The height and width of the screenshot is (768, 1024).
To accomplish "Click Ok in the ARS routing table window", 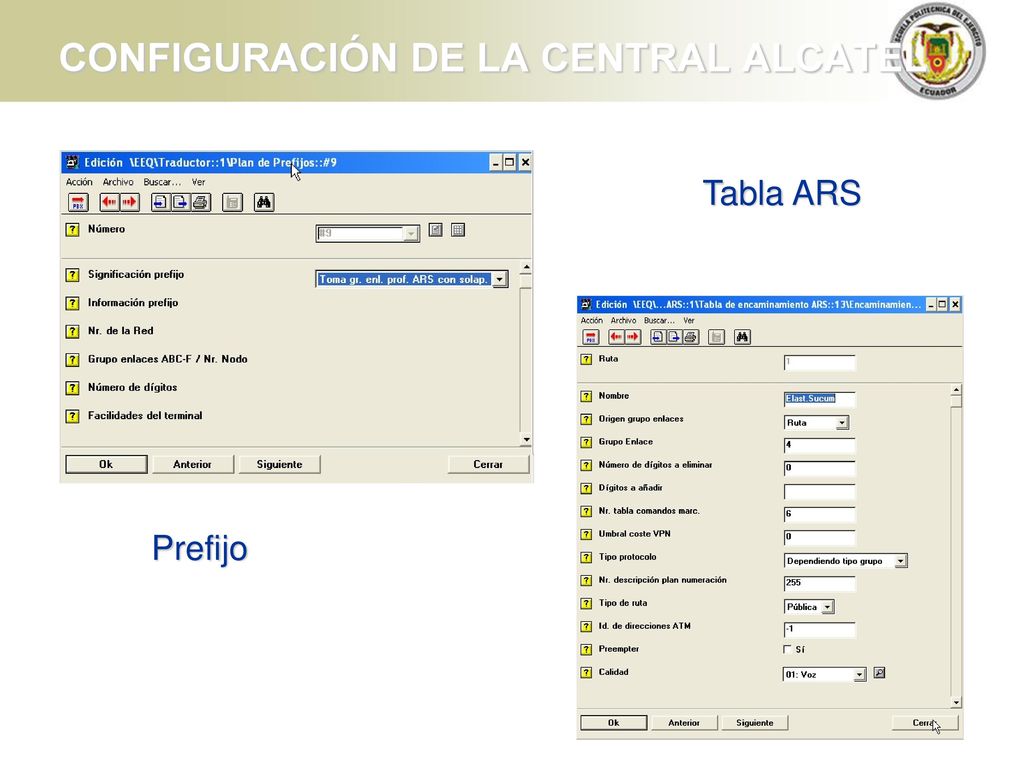I will (x=613, y=723).
